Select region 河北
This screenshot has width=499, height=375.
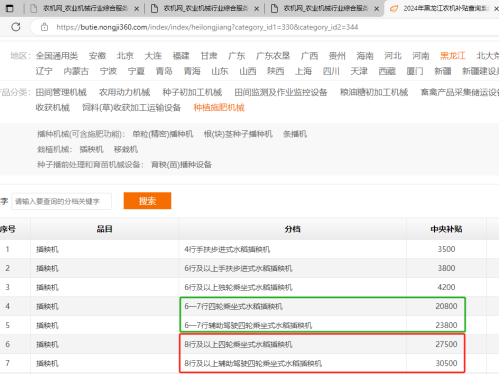(x=393, y=56)
